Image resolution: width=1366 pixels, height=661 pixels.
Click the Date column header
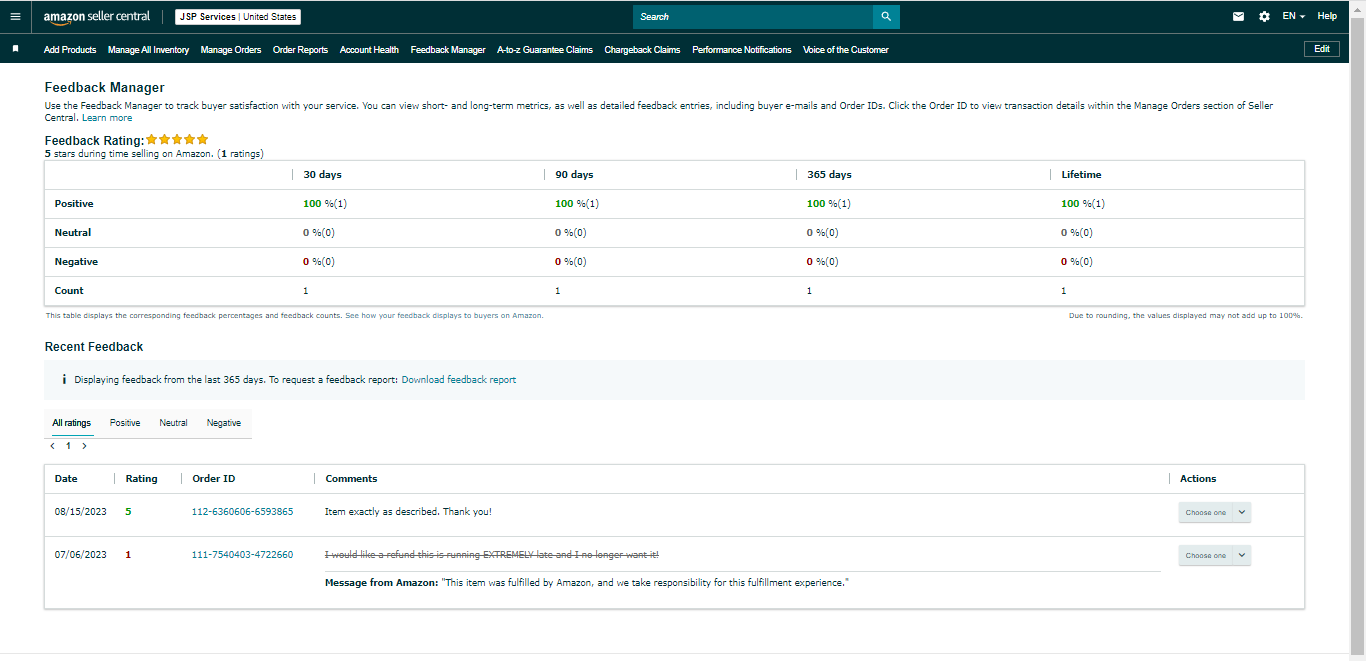pyautogui.click(x=66, y=479)
